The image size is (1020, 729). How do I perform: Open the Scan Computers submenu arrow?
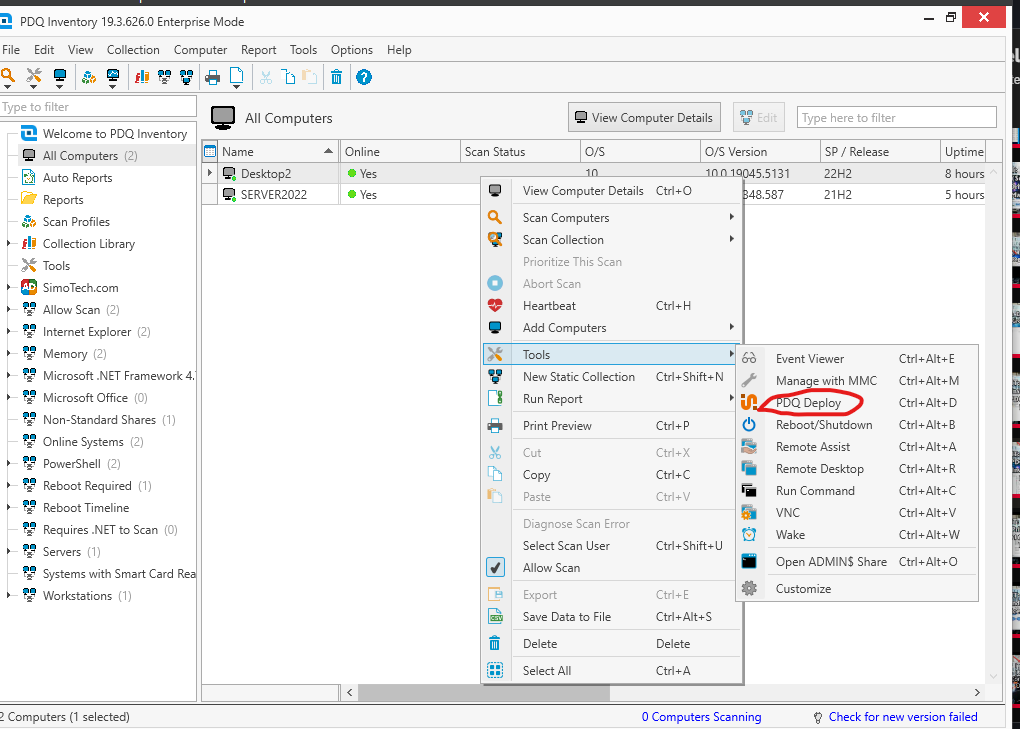(x=732, y=217)
